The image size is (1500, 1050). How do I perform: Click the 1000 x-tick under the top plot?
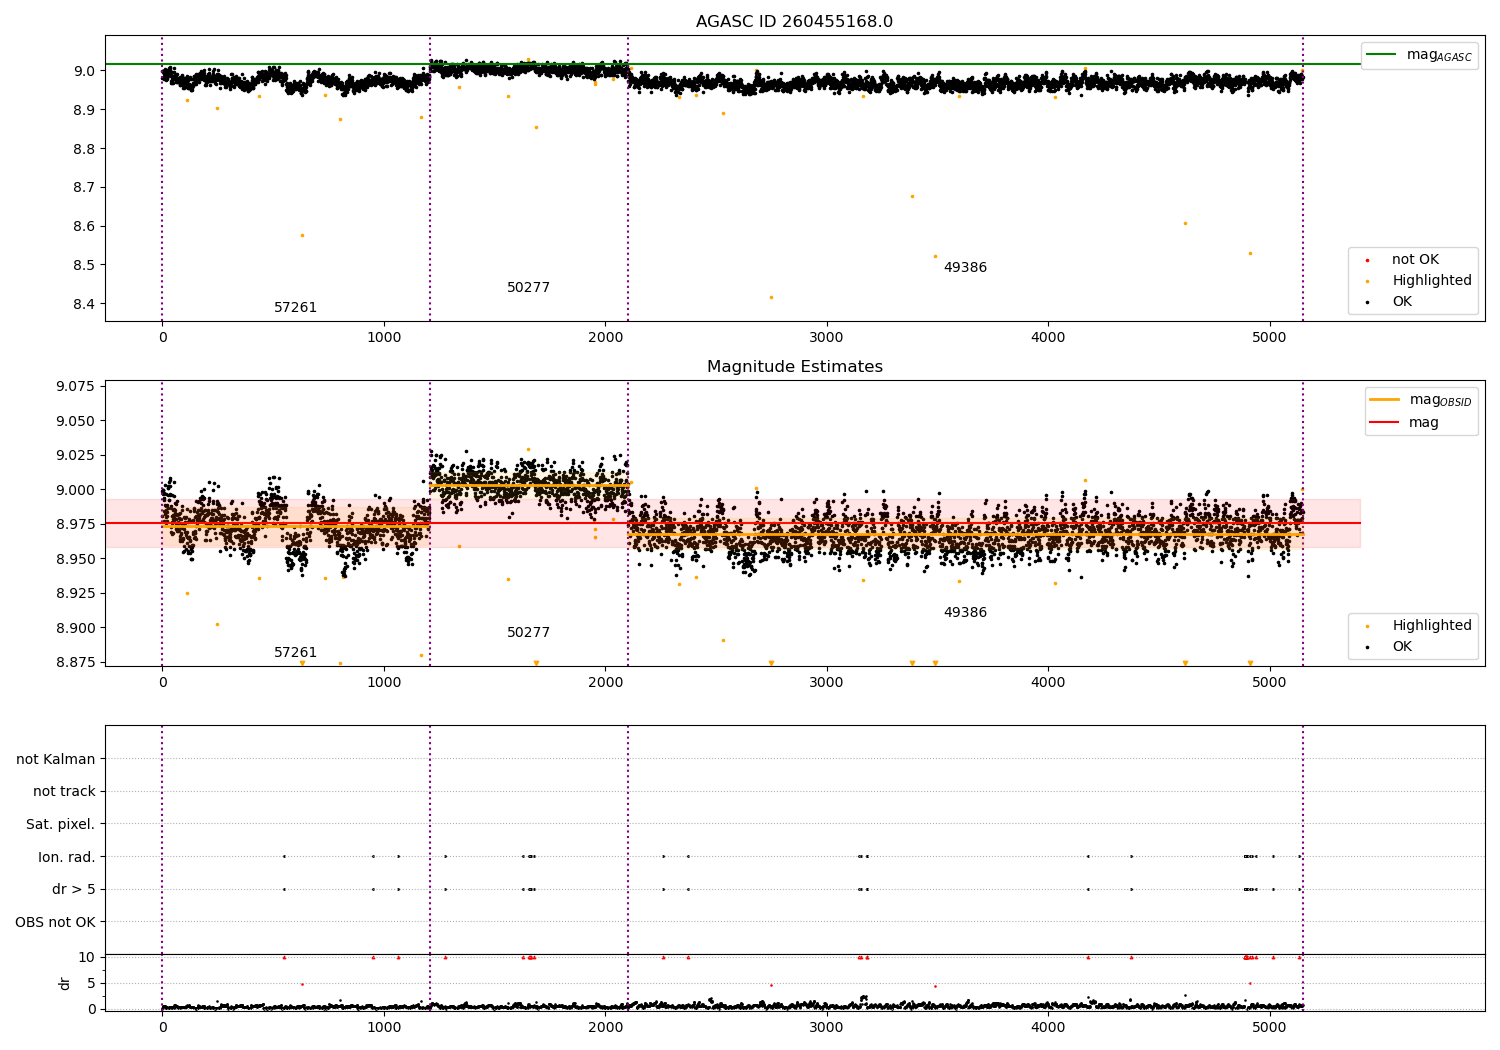(x=384, y=338)
